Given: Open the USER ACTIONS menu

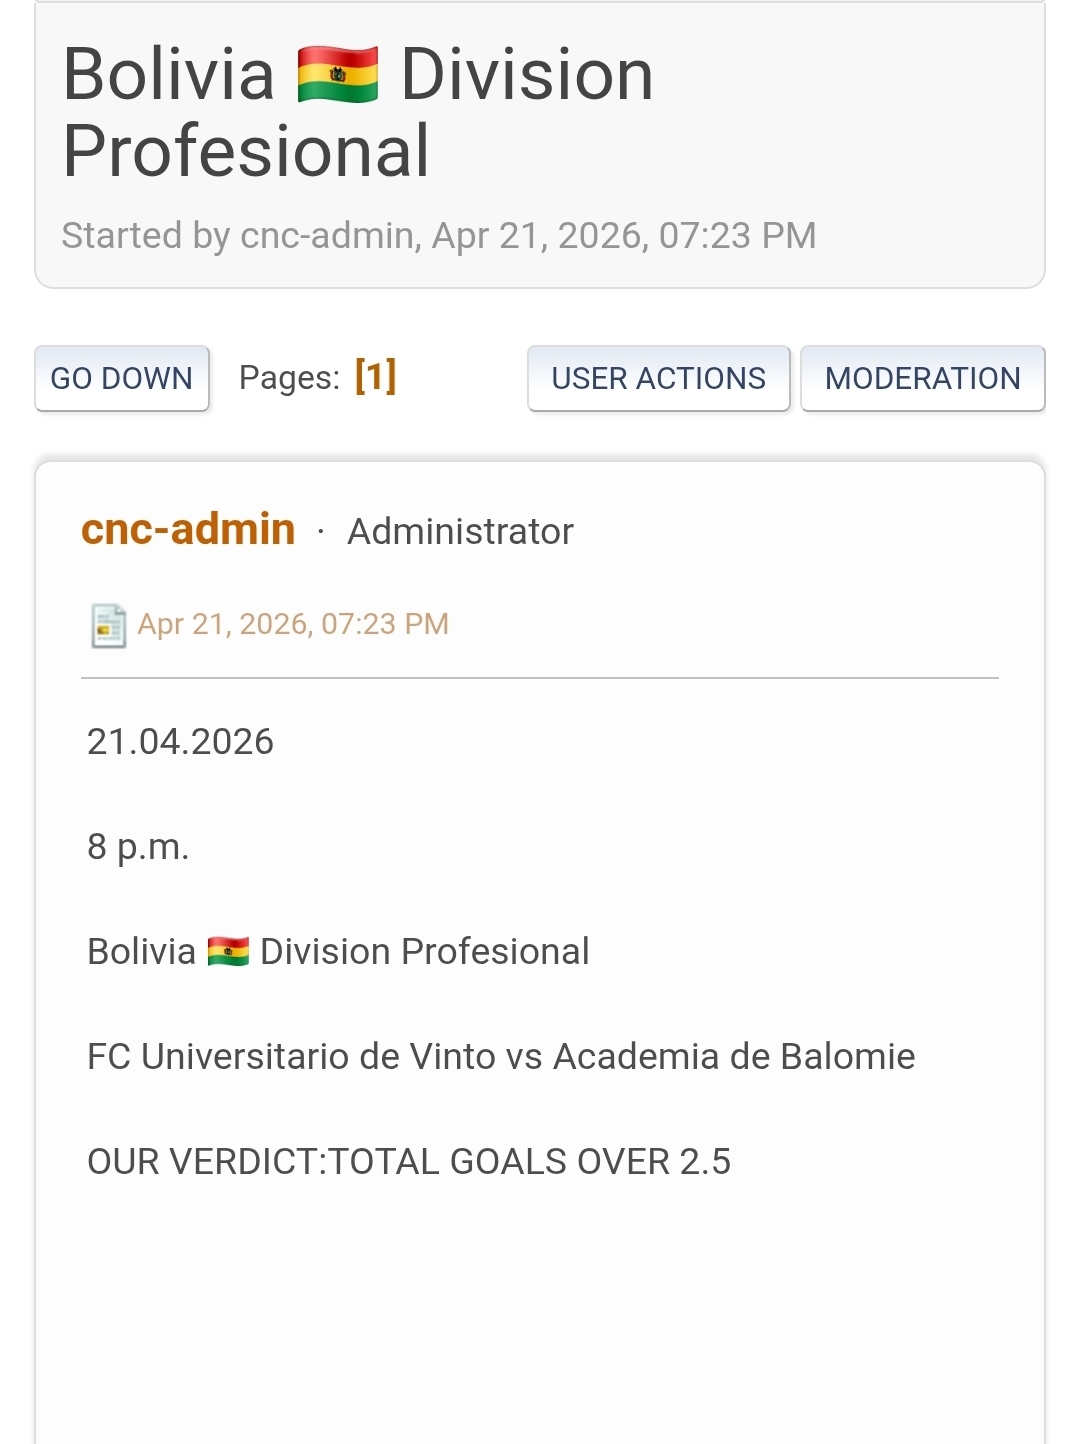Looking at the screenshot, I should coord(658,378).
